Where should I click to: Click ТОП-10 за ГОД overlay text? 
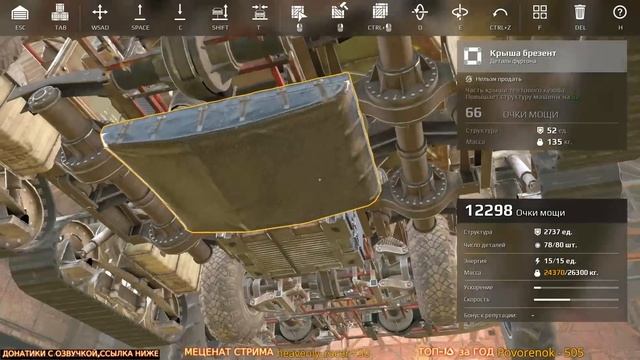(456, 352)
